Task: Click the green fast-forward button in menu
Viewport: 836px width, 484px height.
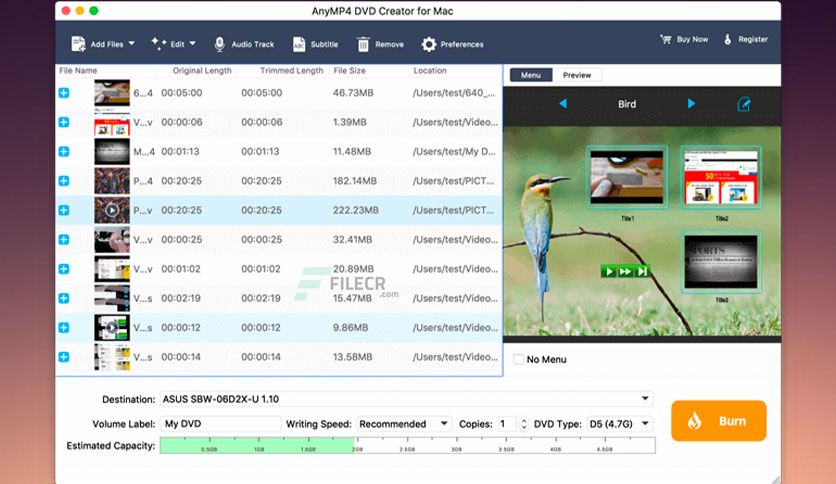Action: click(x=625, y=271)
